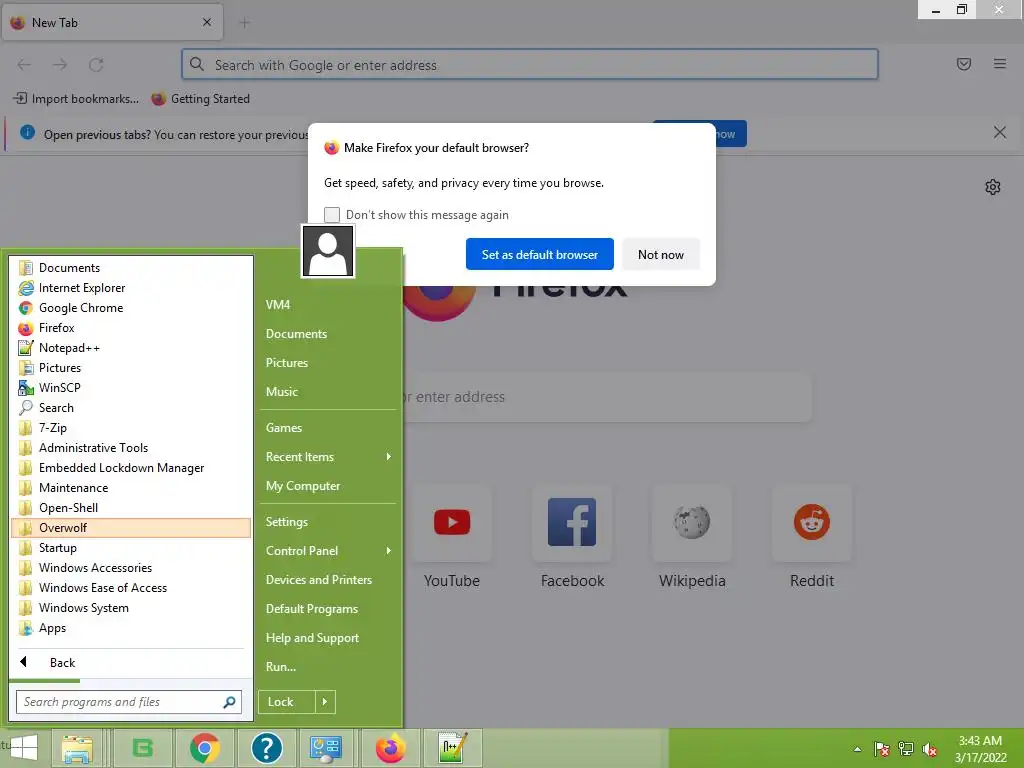
Task: Open the Help question mark taskbar icon
Action: (x=266, y=748)
